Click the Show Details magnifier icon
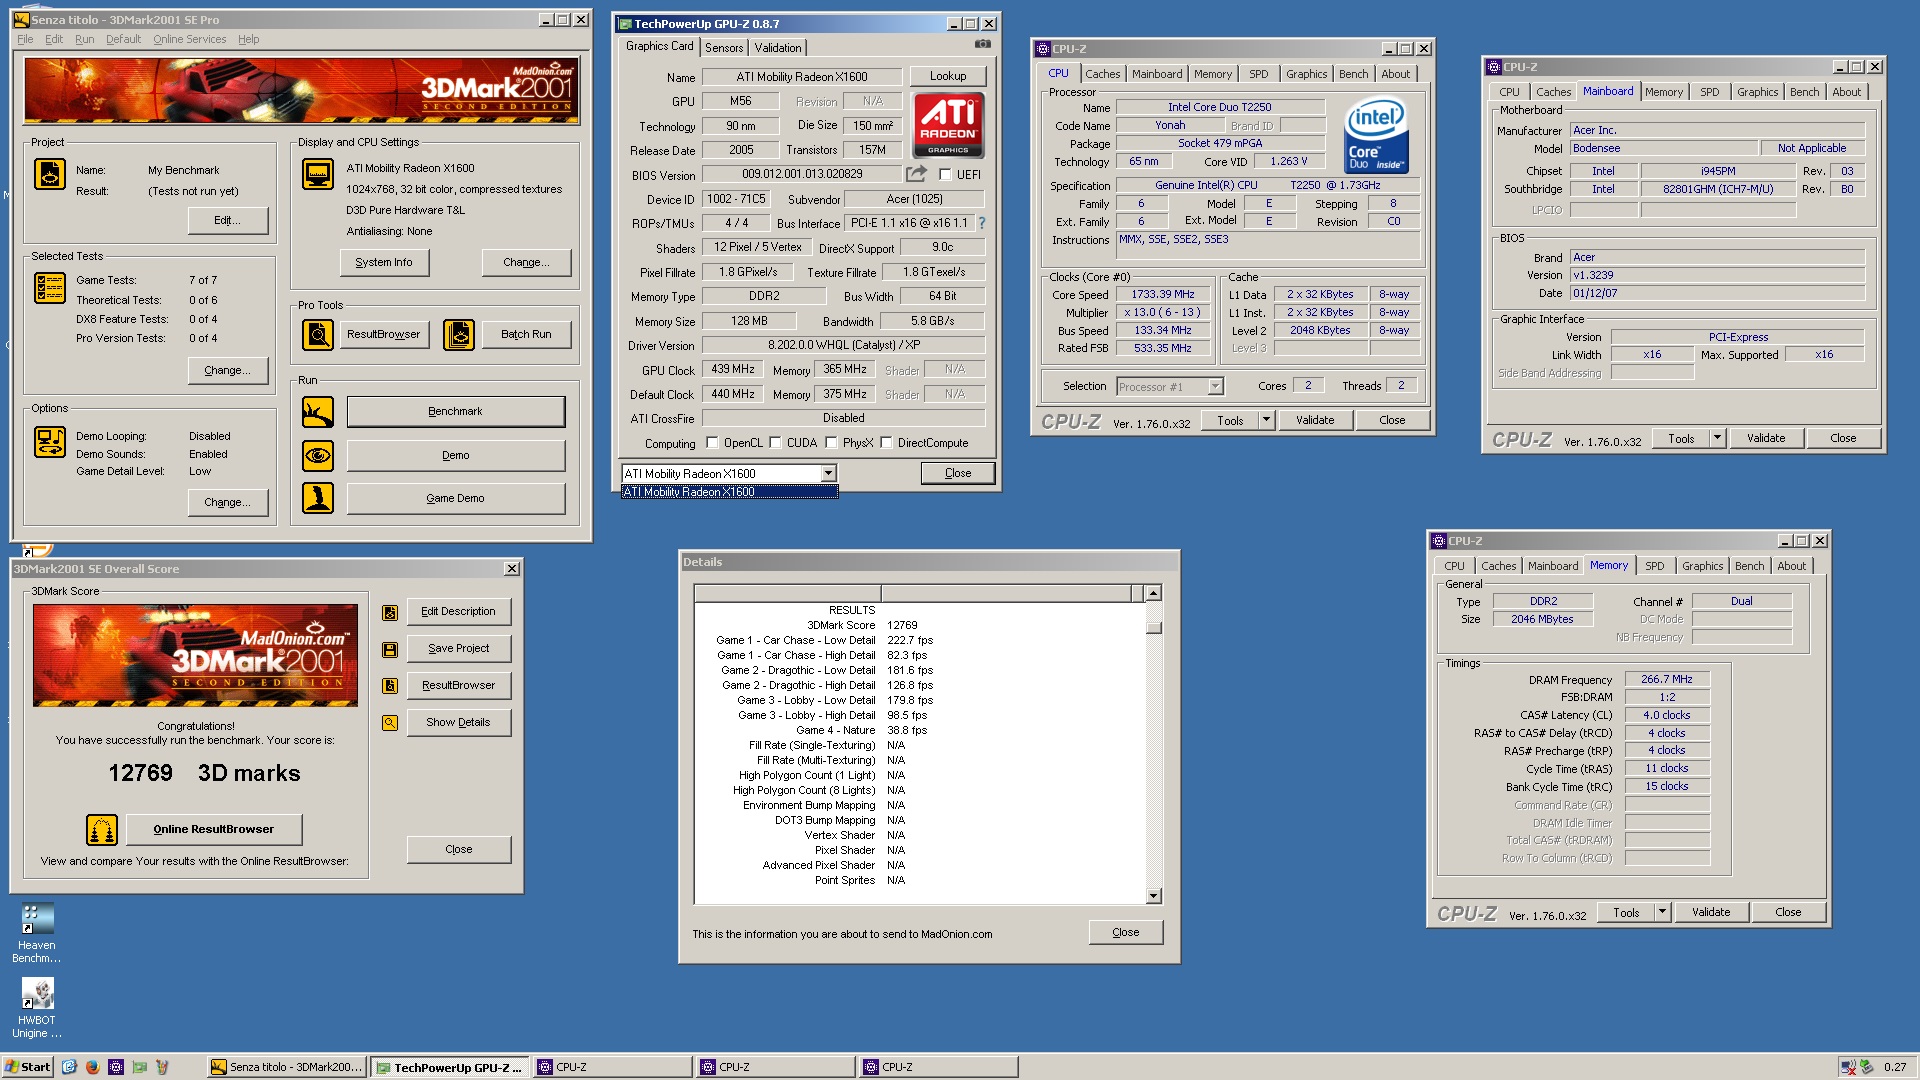The image size is (1920, 1080). (390, 723)
